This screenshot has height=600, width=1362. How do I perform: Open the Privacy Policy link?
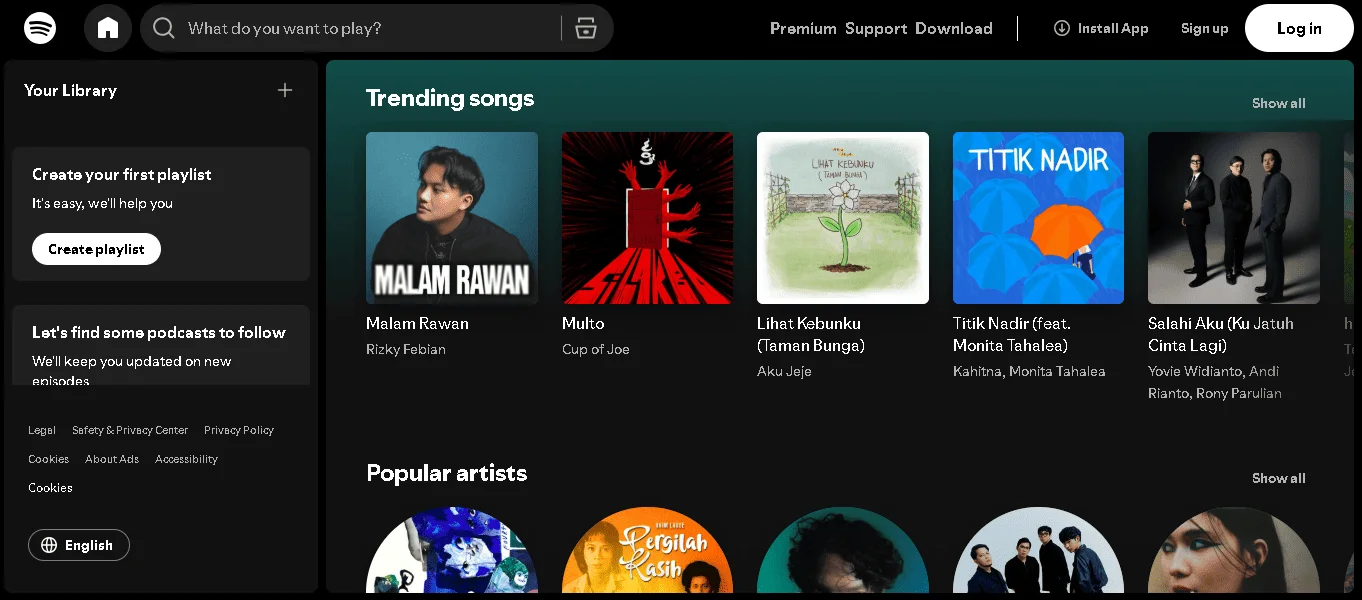[x=239, y=430]
